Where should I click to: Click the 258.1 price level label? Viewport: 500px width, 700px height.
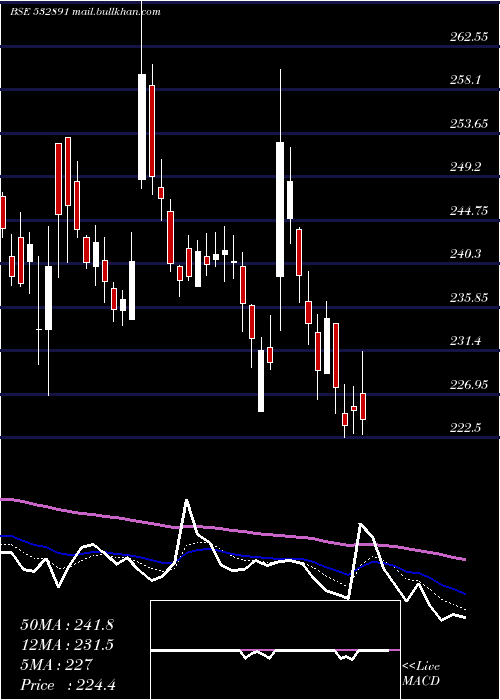tap(467, 80)
